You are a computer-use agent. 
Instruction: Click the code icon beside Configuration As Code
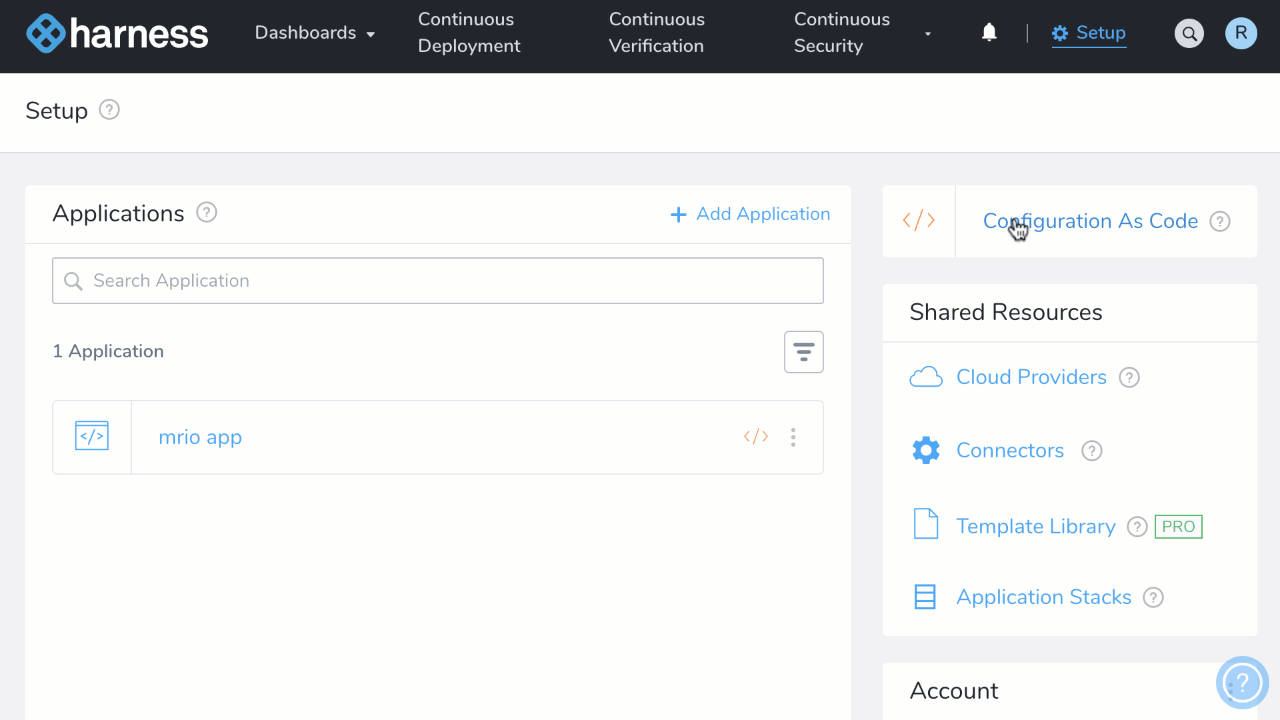coord(918,219)
